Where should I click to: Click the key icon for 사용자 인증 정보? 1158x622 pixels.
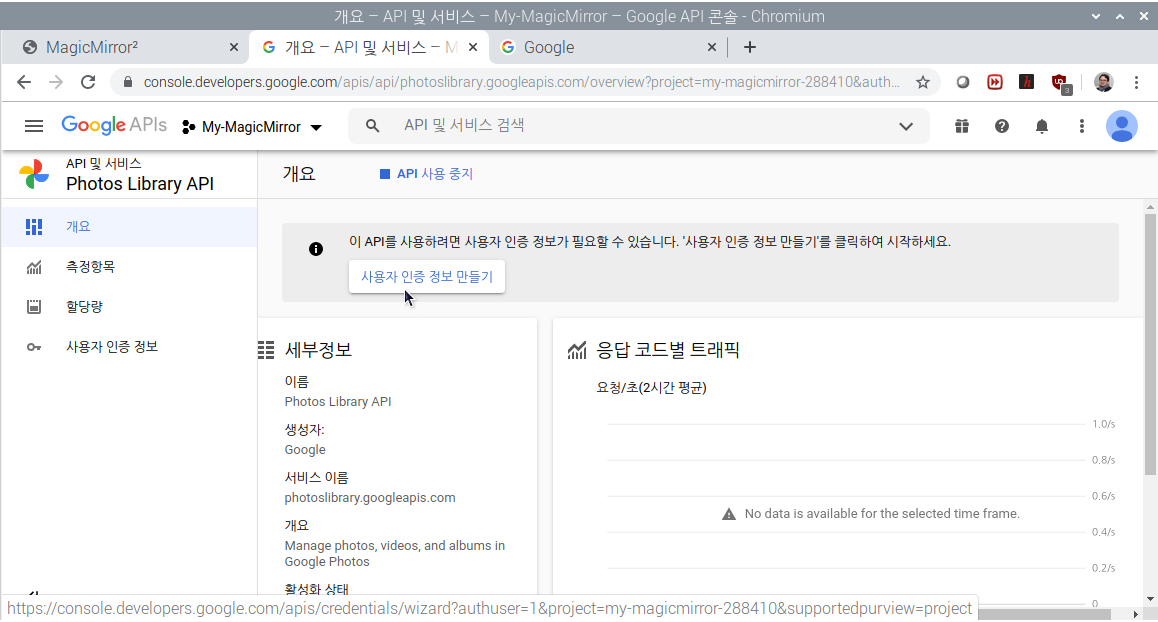(34, 347)
